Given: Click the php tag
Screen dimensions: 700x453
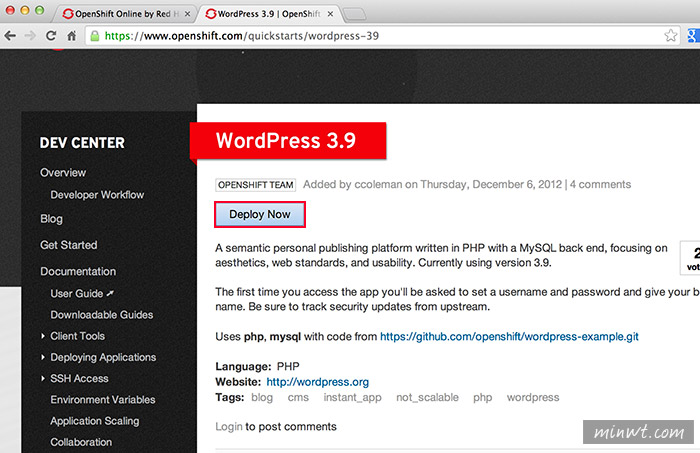Looking at the screenshot, I should pos(483,397).
